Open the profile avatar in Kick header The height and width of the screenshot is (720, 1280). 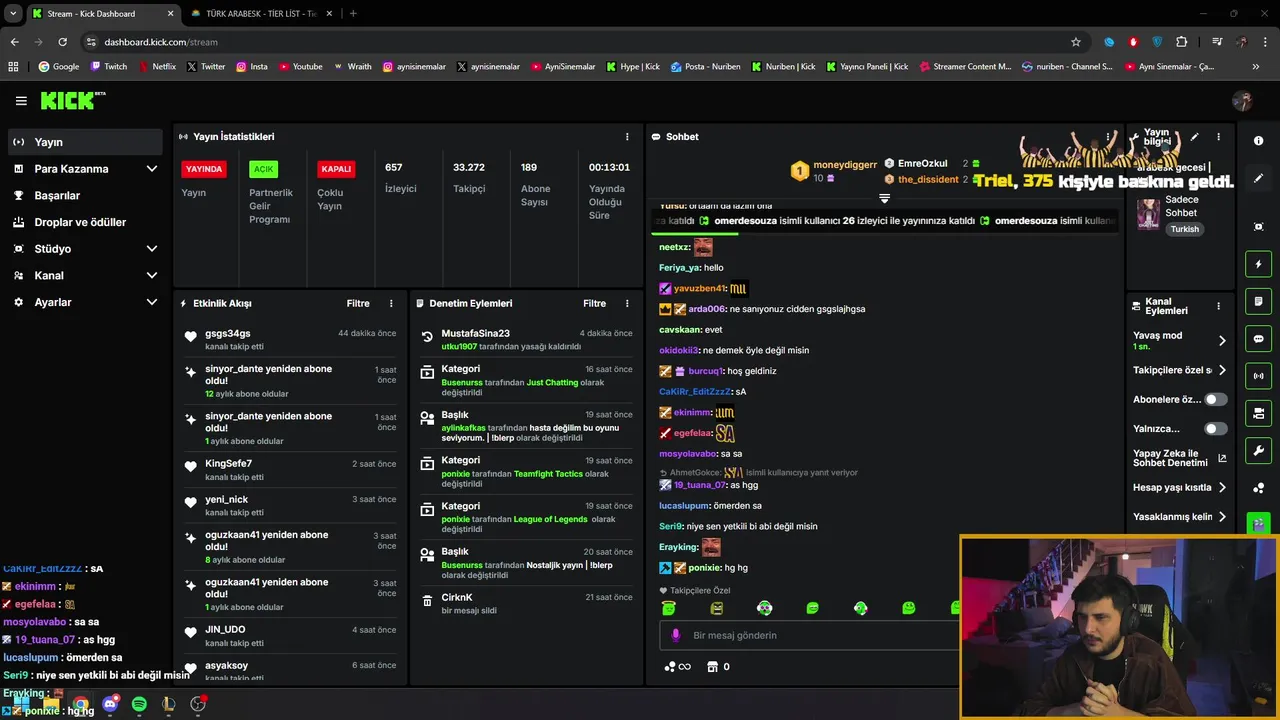pyautogui.click(x=1243, y=101)
